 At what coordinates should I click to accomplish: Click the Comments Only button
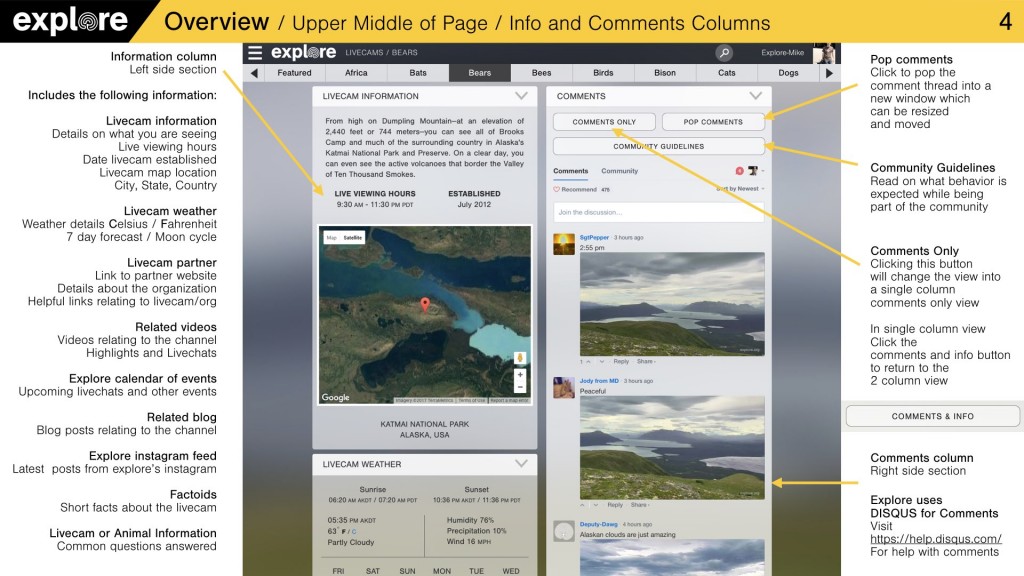click(604, 122)
